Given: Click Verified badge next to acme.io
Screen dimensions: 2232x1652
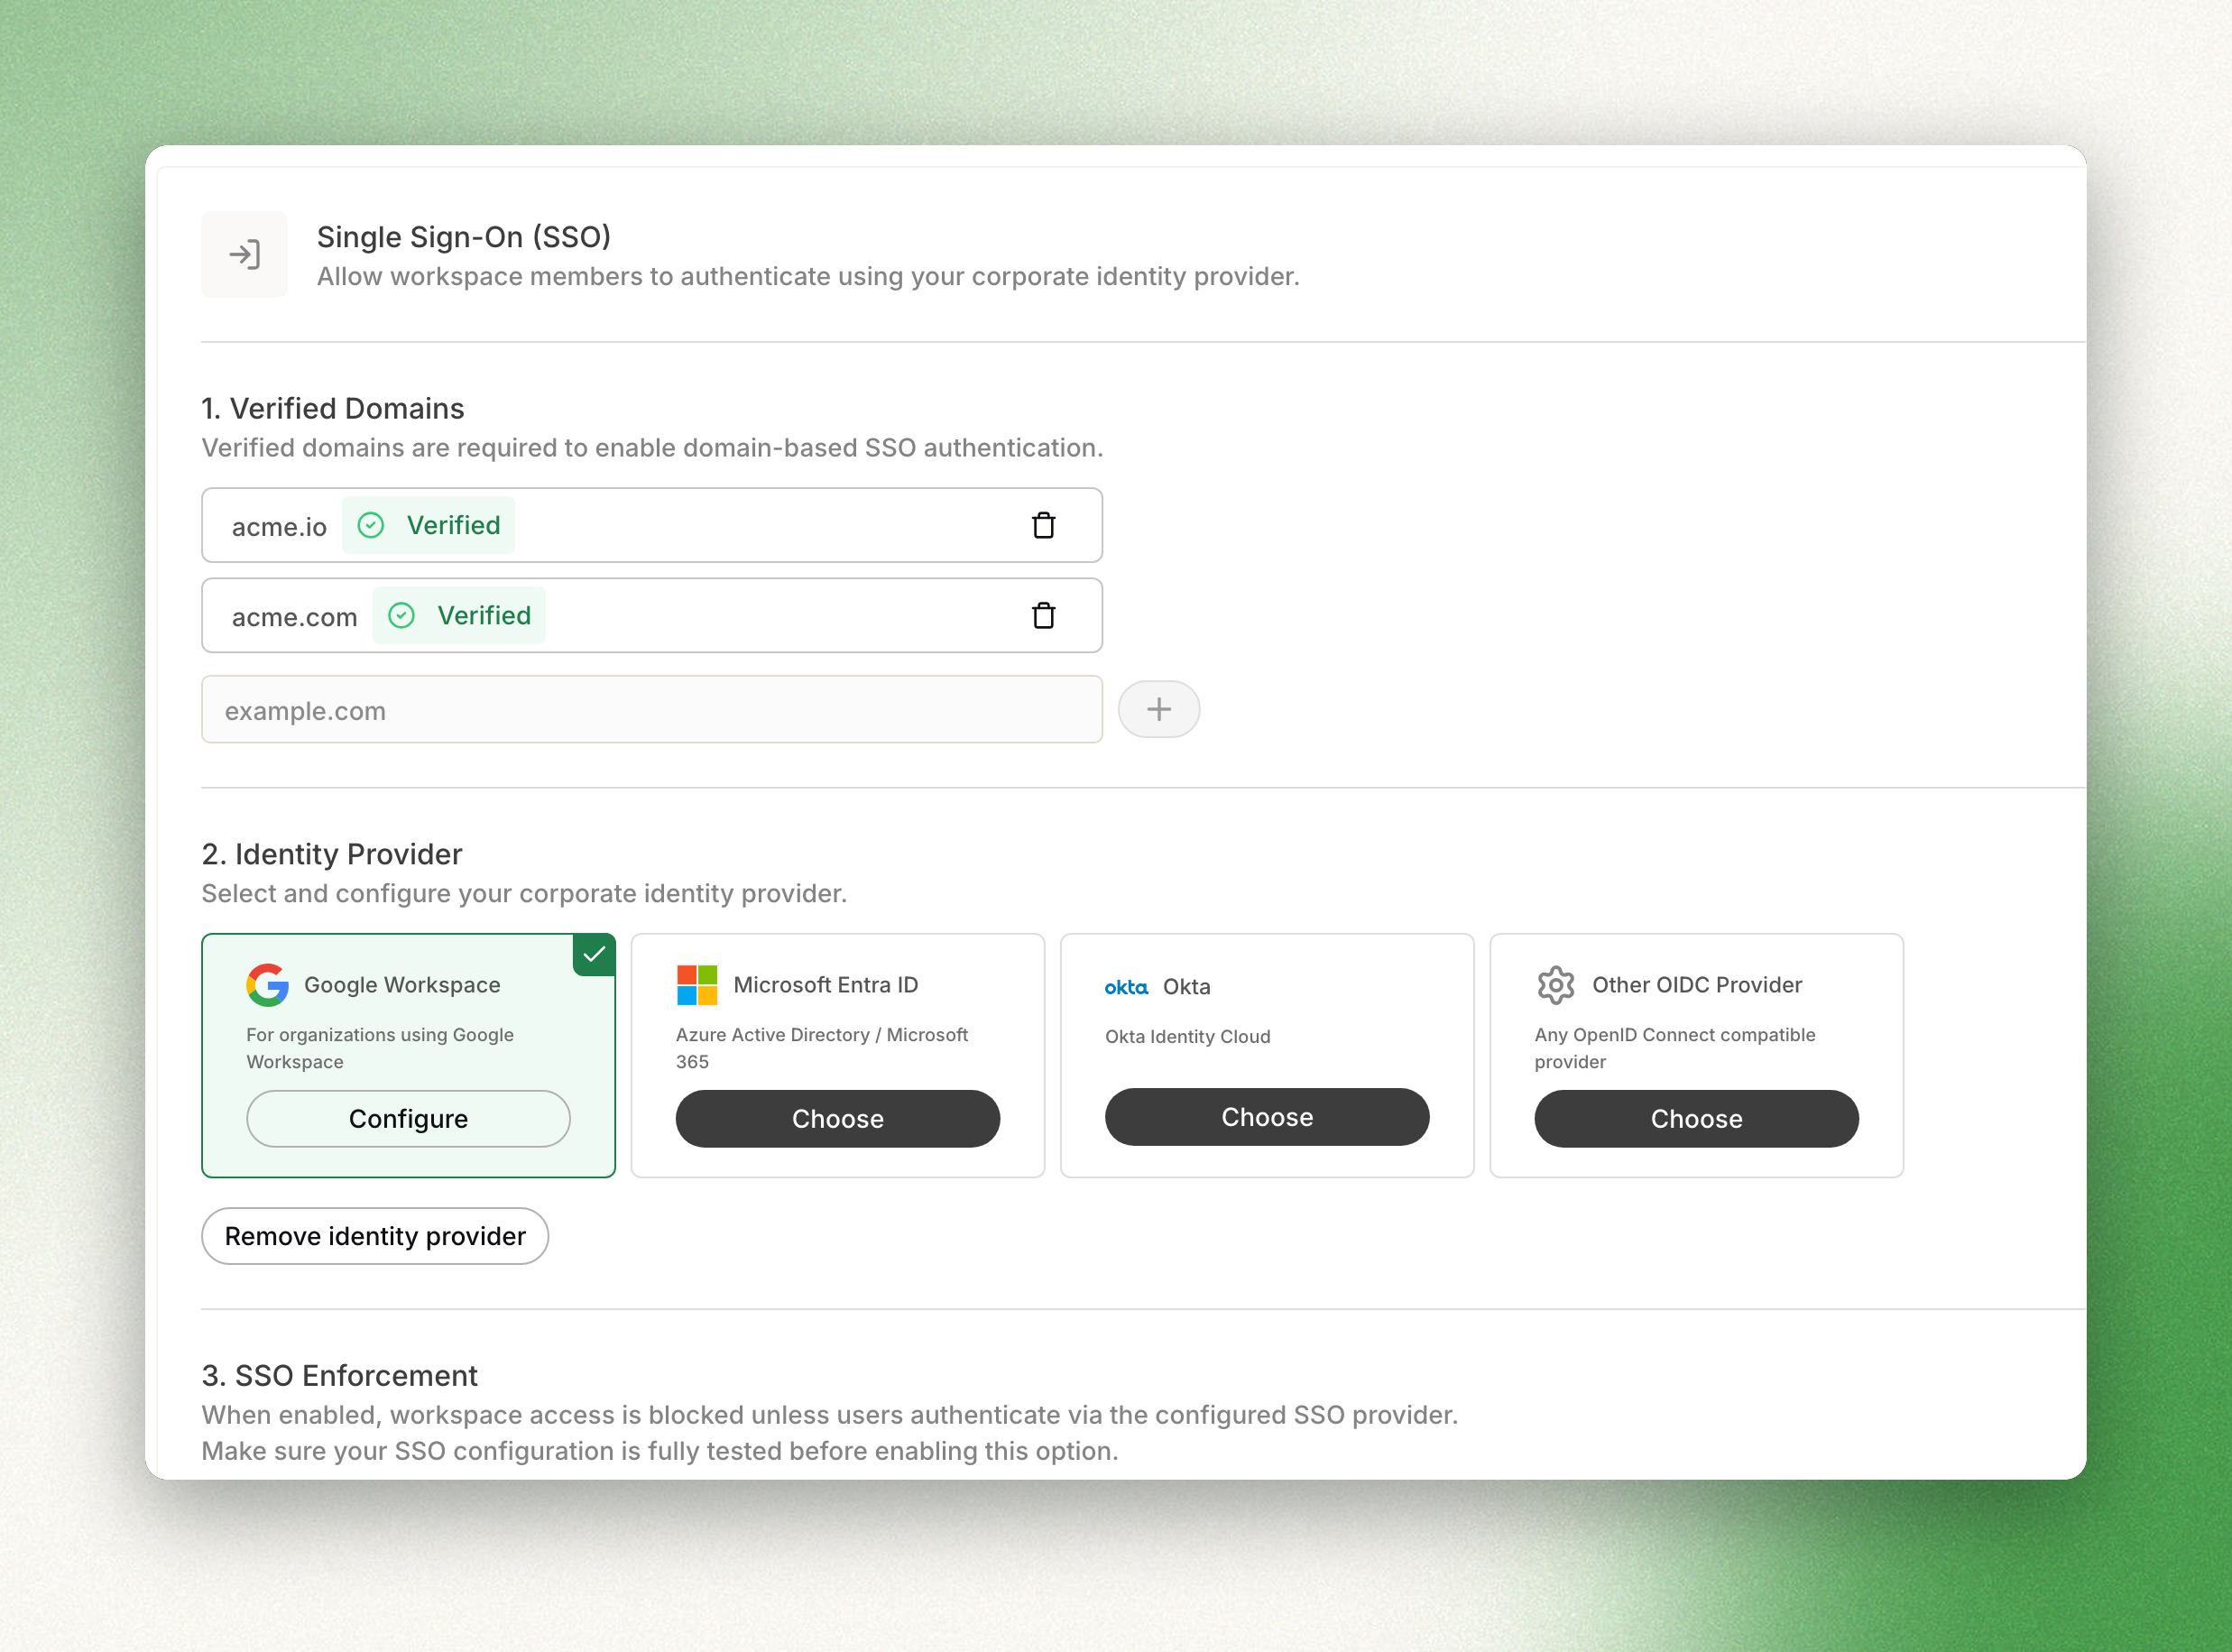Looking at the screenshot, I should click(428, 525).
